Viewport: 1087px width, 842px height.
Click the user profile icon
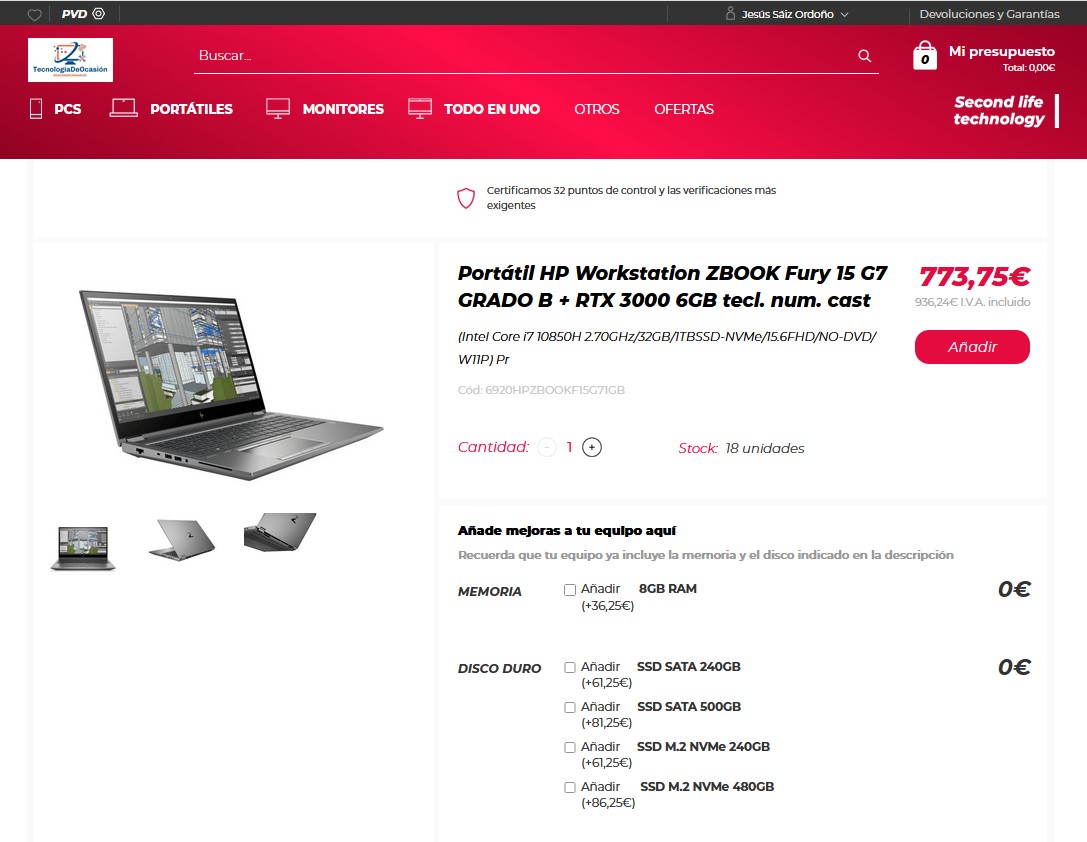[x=730, y=13]
